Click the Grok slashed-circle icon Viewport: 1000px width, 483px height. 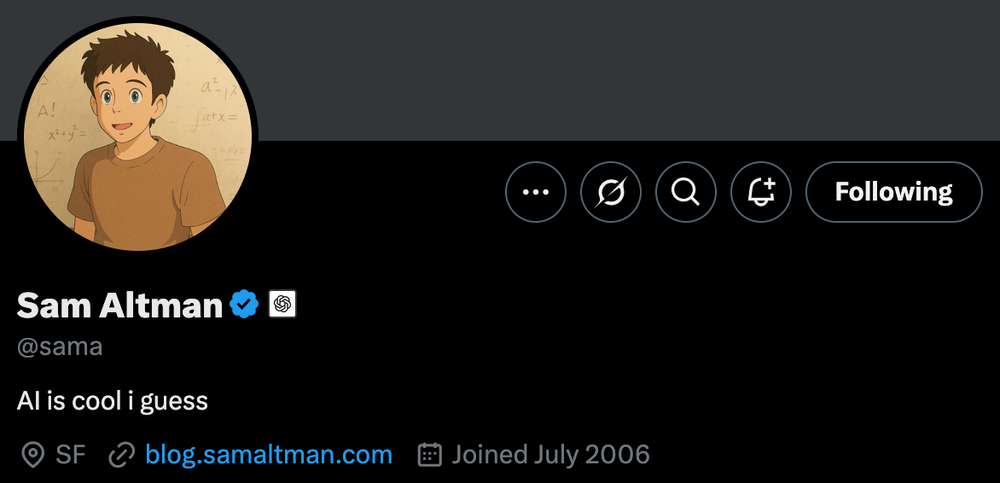point(611,191)
